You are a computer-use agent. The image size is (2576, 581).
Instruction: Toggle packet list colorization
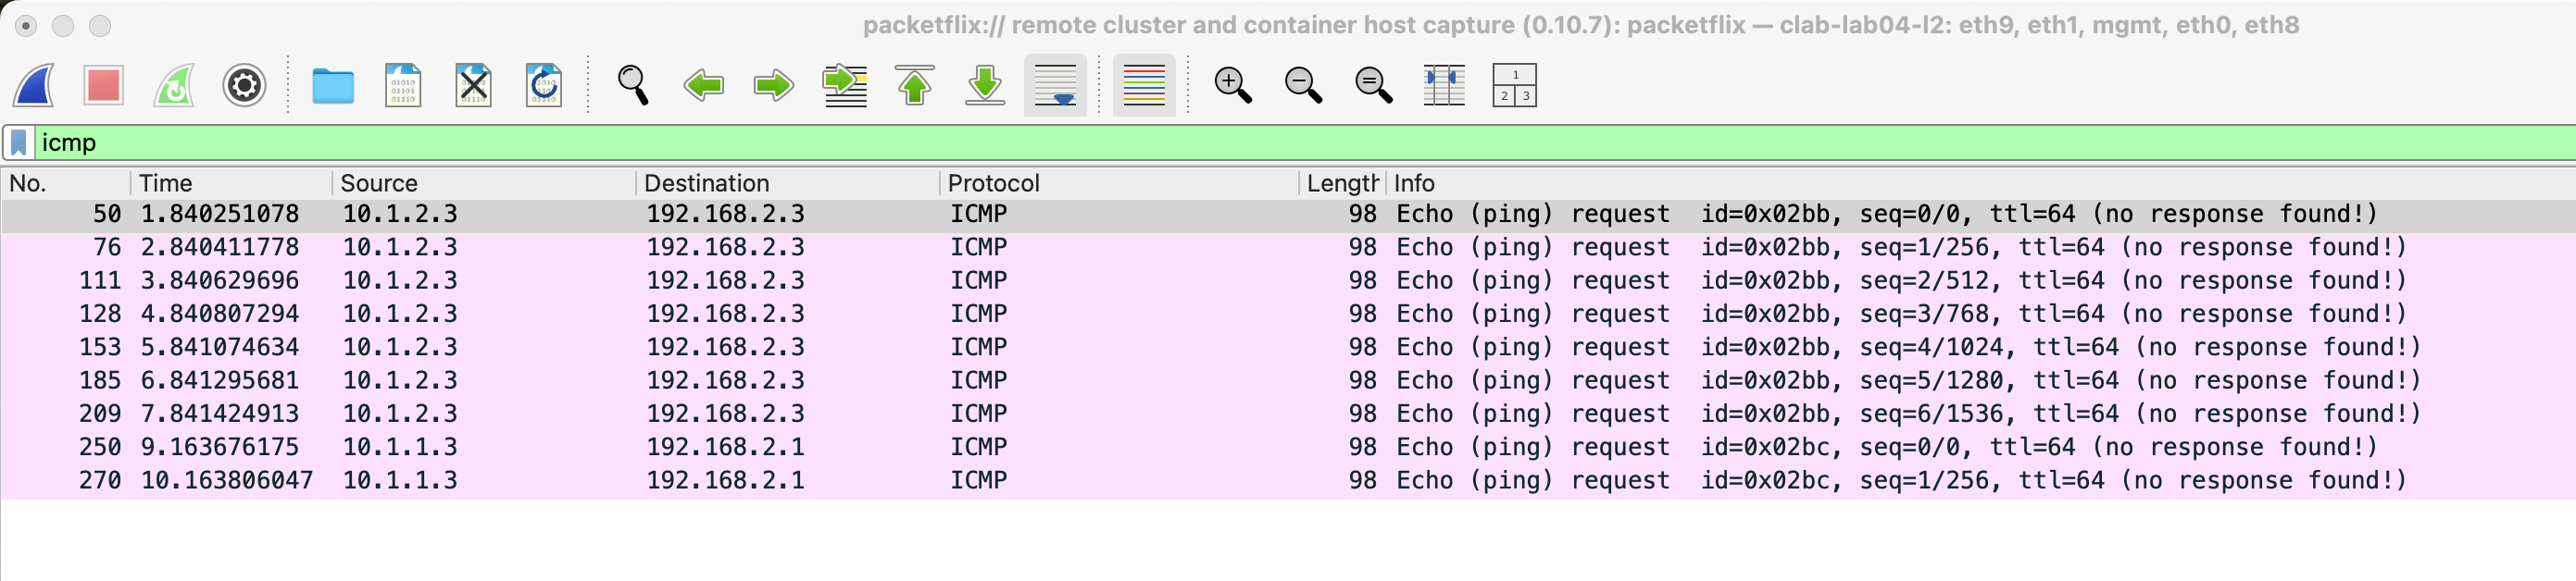(1144, 86)
